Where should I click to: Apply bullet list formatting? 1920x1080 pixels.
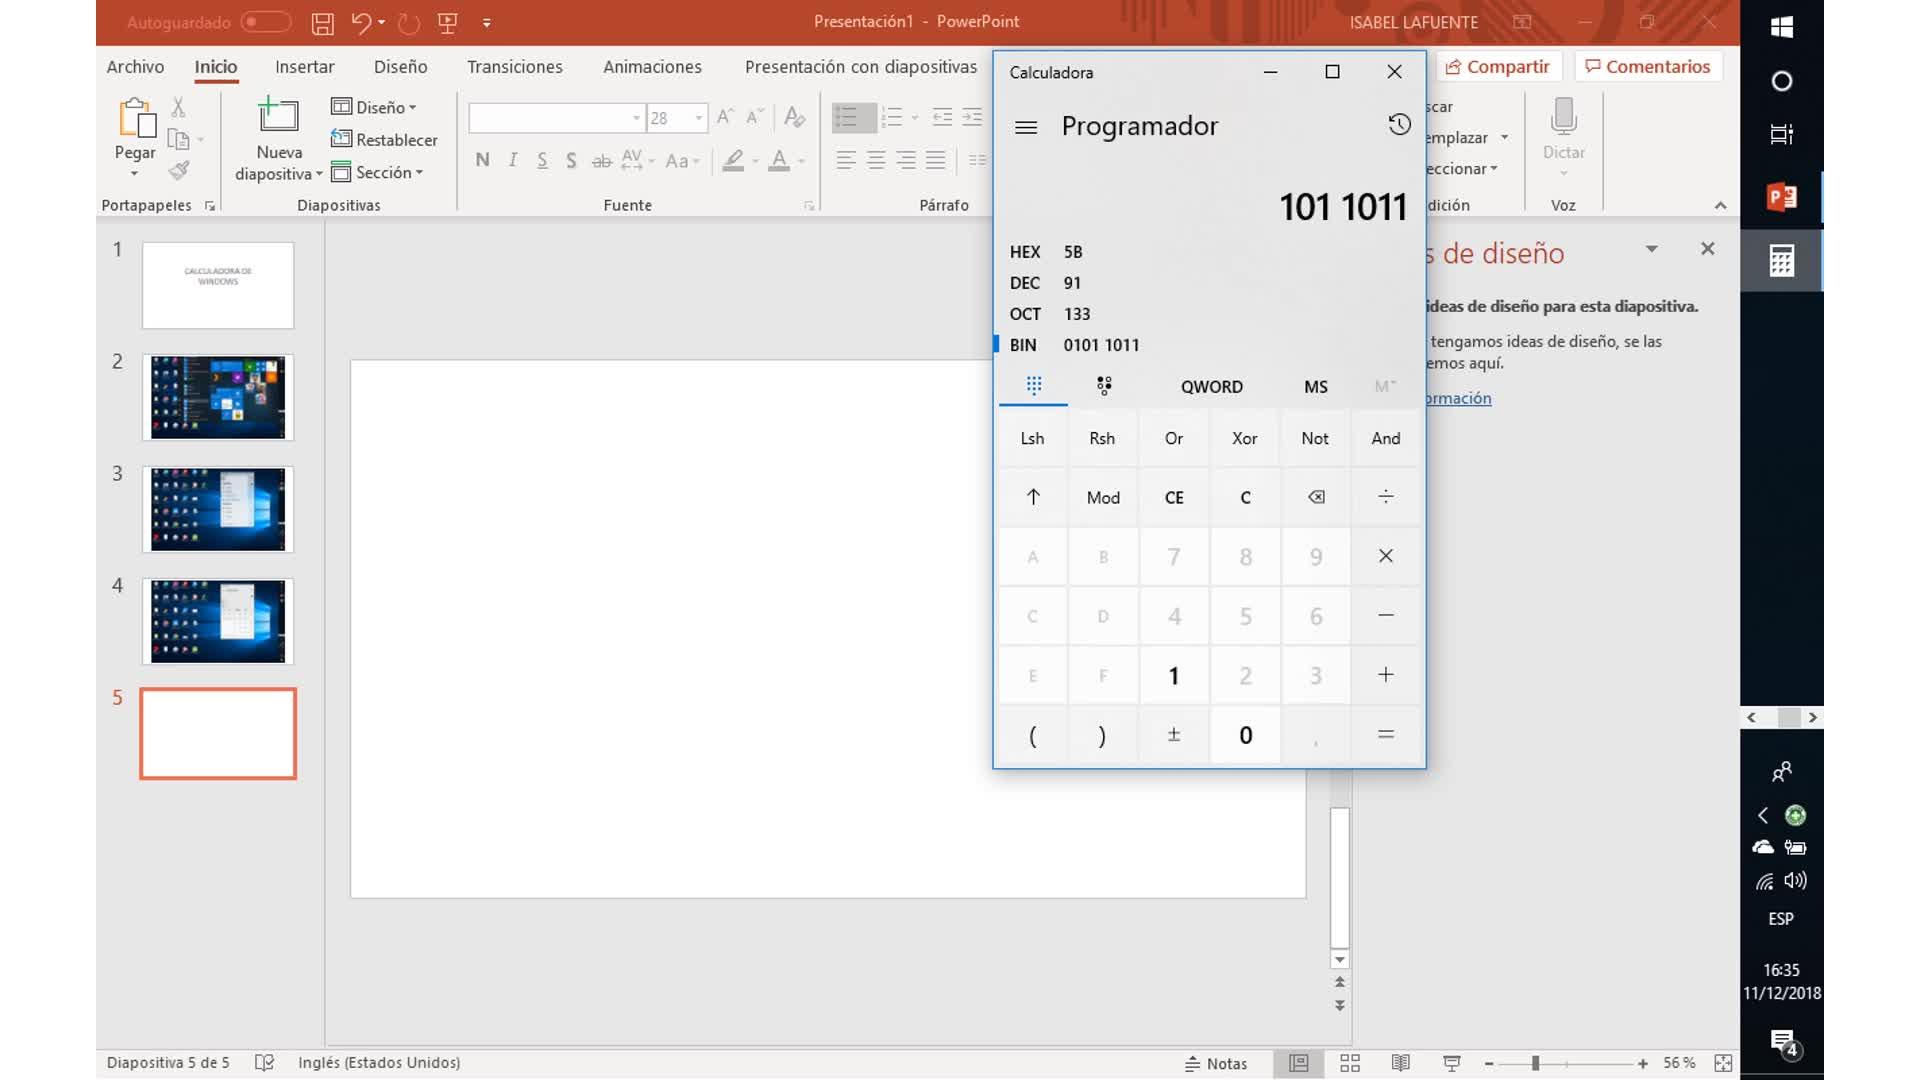coord(846,118)
